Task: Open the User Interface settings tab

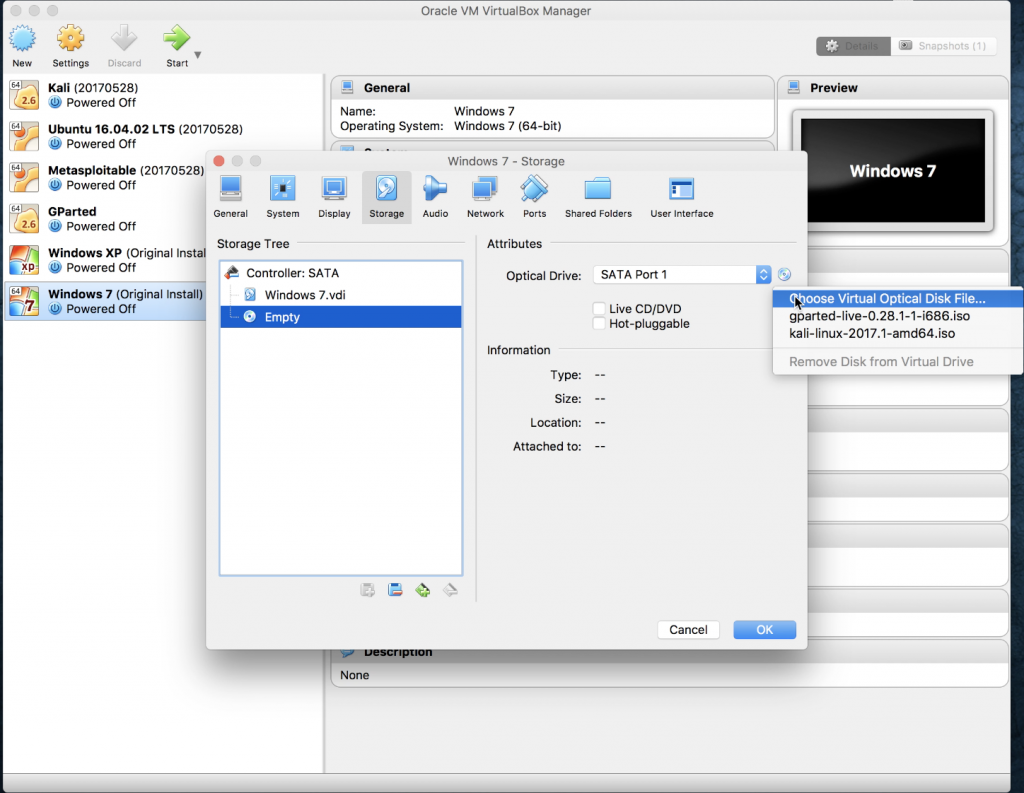Action: [x=682, y=197]
